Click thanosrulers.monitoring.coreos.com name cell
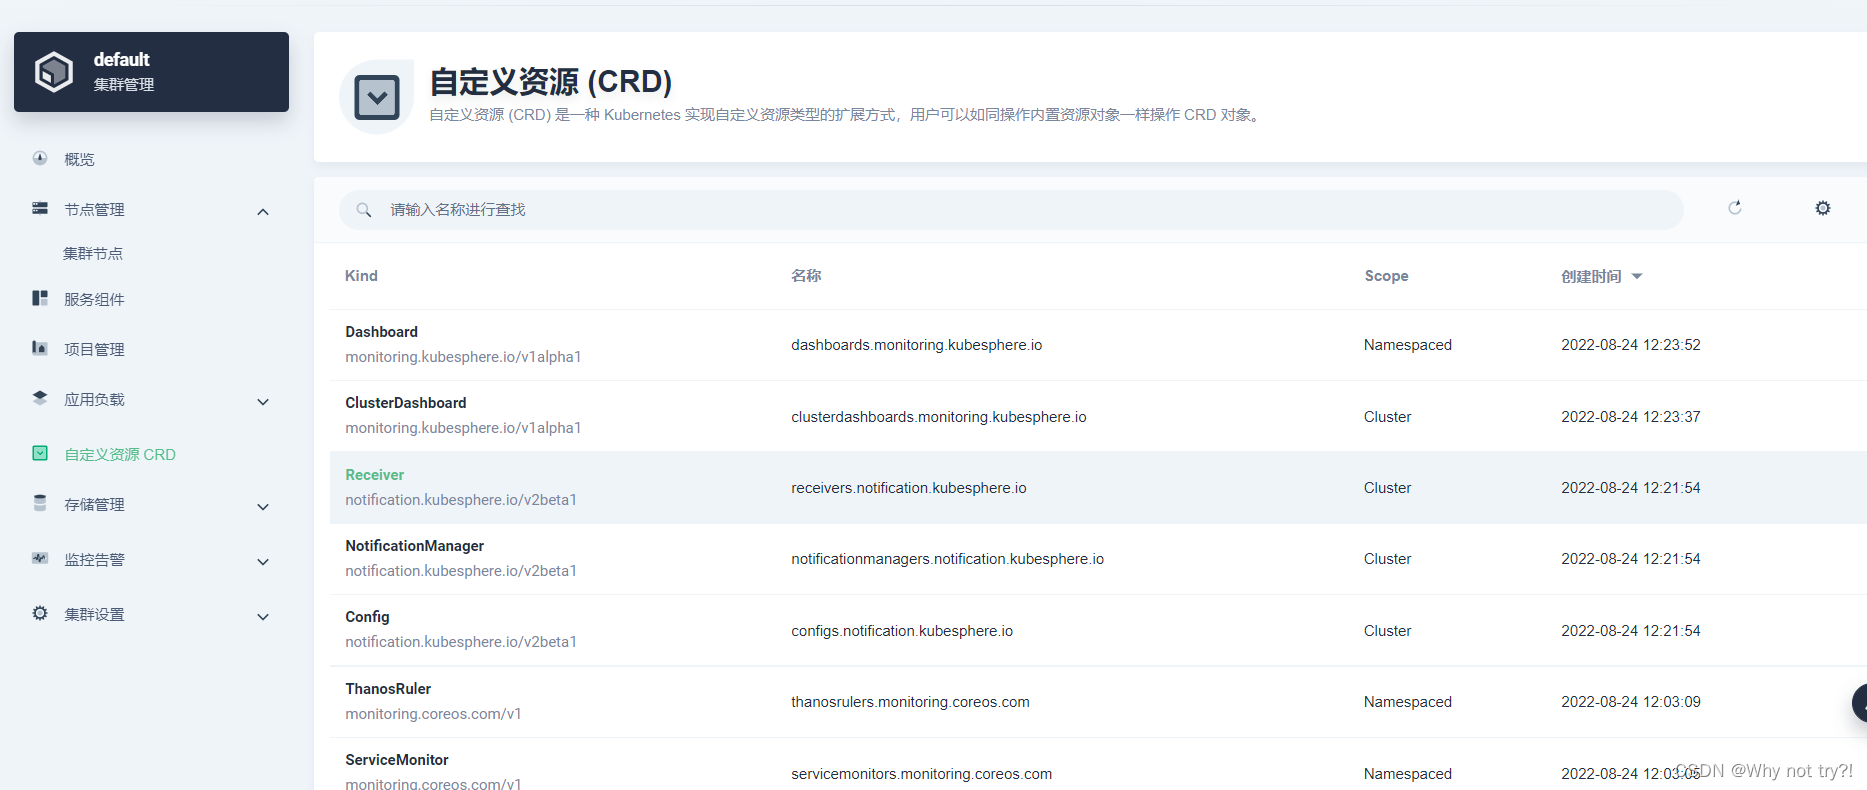Image resolution: width=1867 pixels, height=790 pixels. pos(910,702)
